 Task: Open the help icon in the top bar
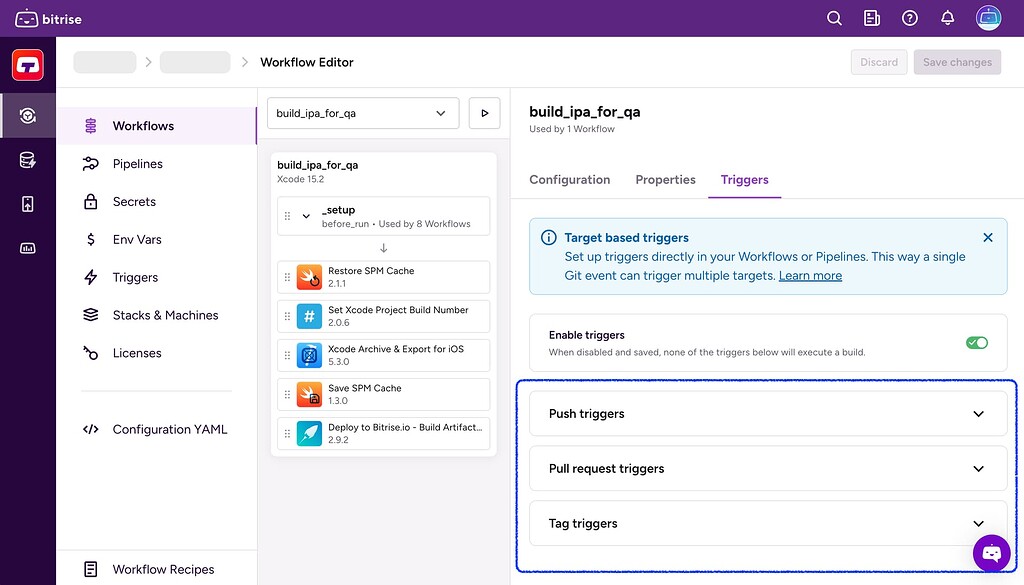point(909,18)
